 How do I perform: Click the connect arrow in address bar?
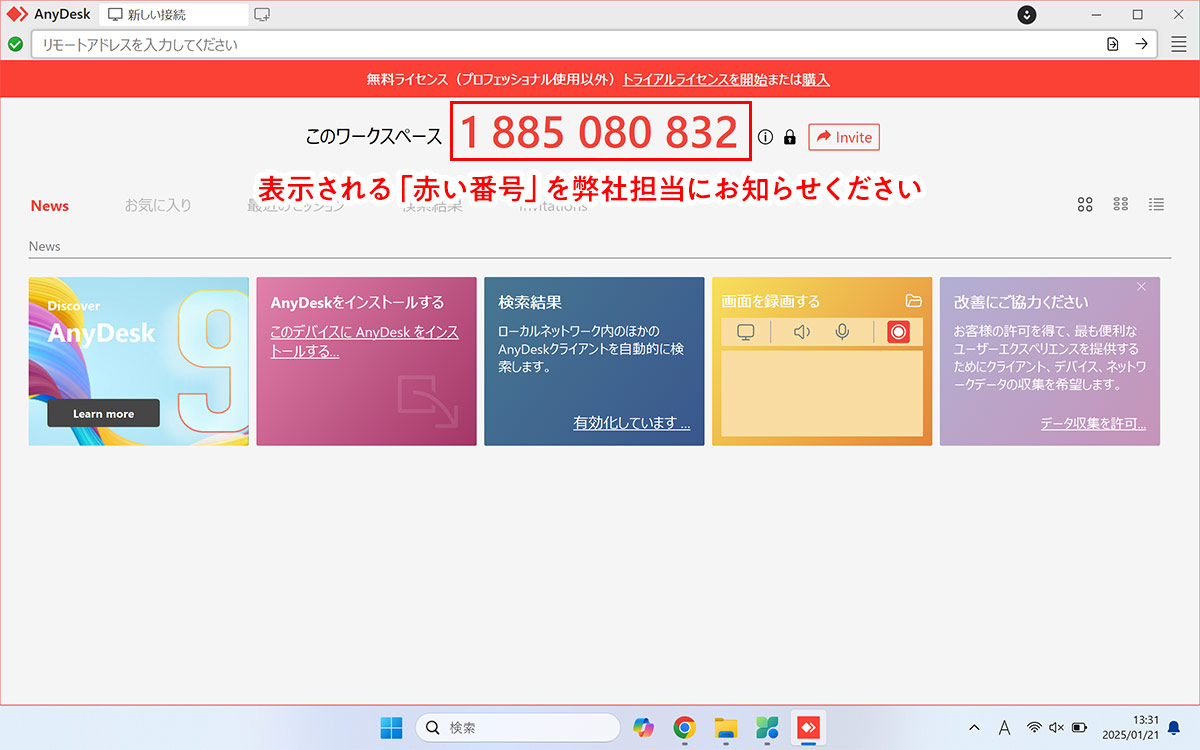[1141, 44]
